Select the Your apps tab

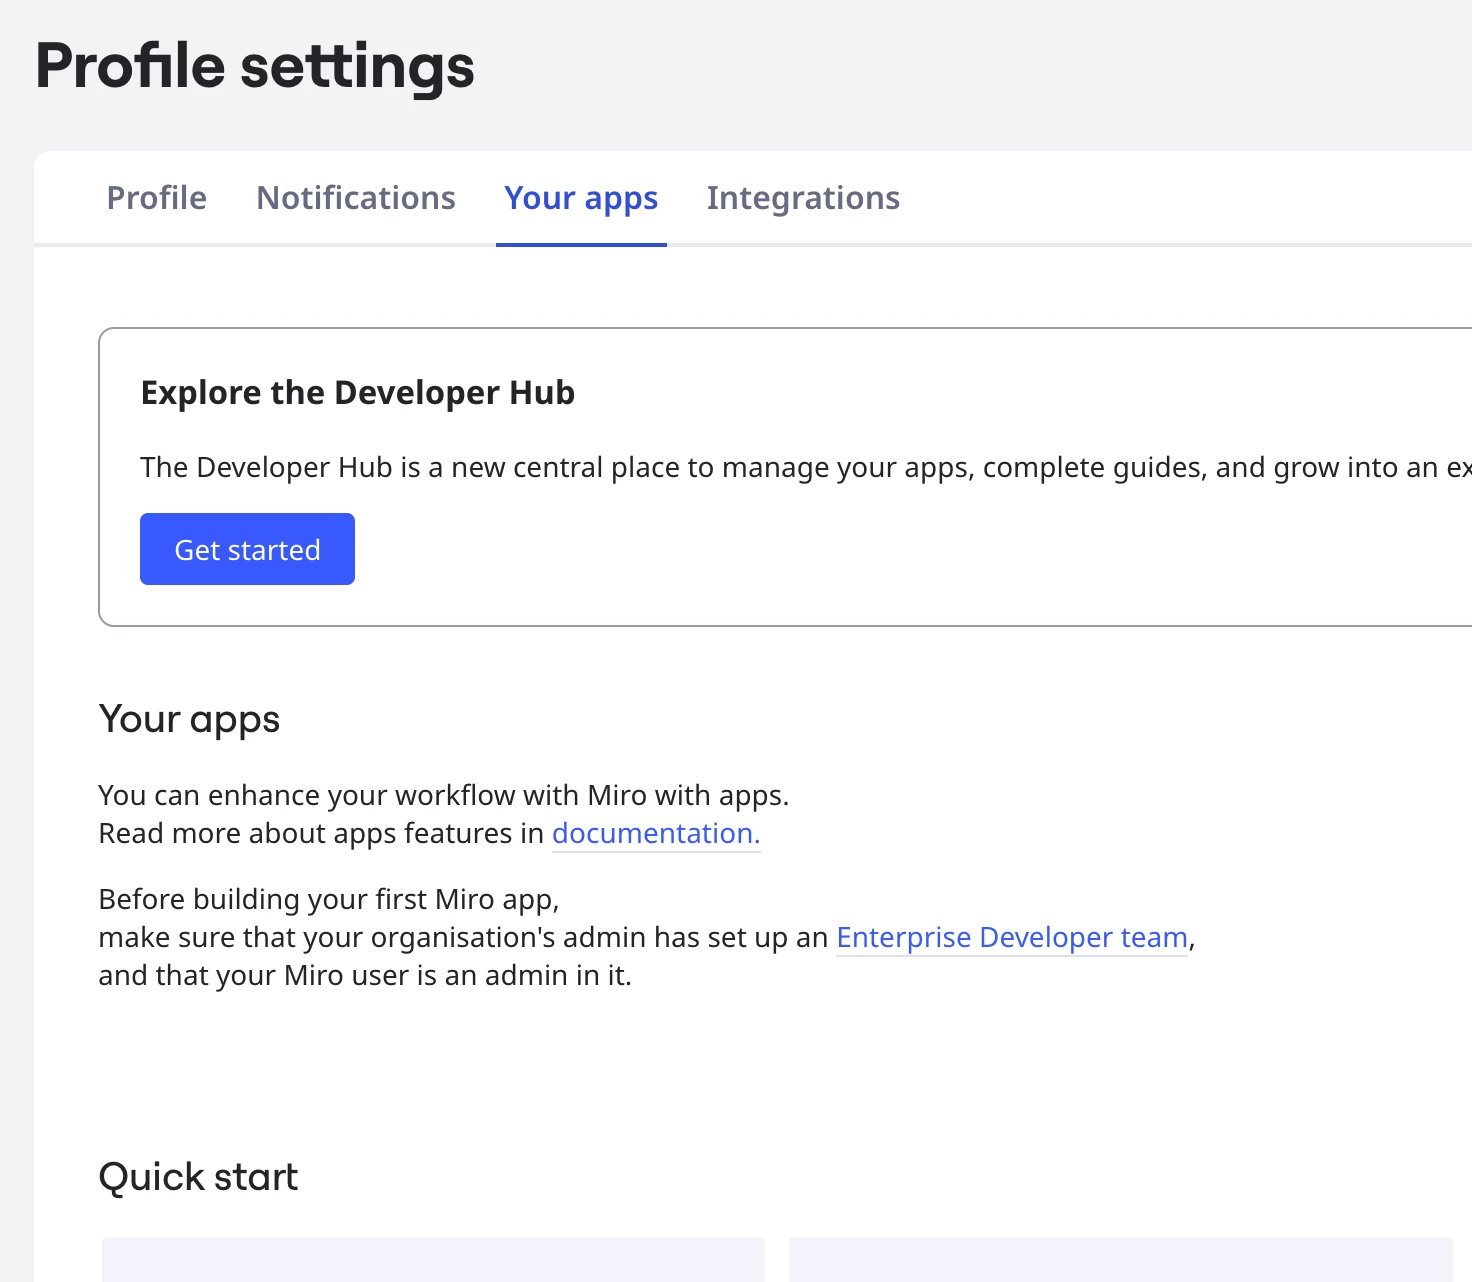pos(581,198)
